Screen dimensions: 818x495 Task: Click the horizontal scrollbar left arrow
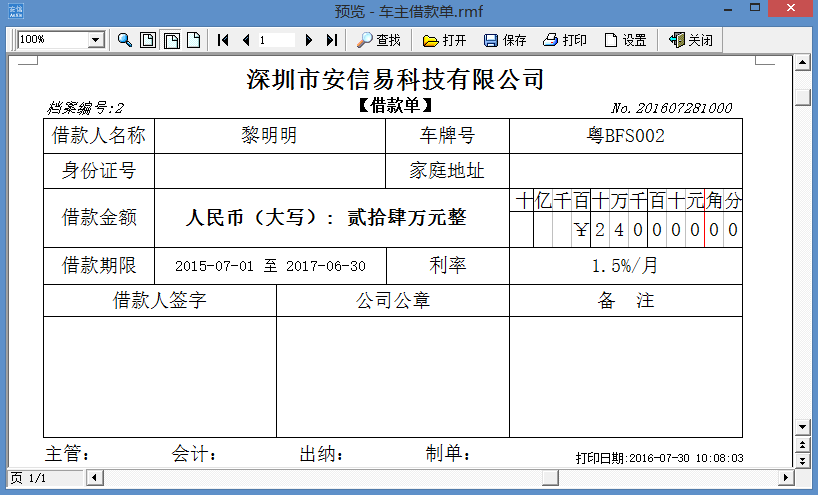pyautogui.click(x=94, y=477)
